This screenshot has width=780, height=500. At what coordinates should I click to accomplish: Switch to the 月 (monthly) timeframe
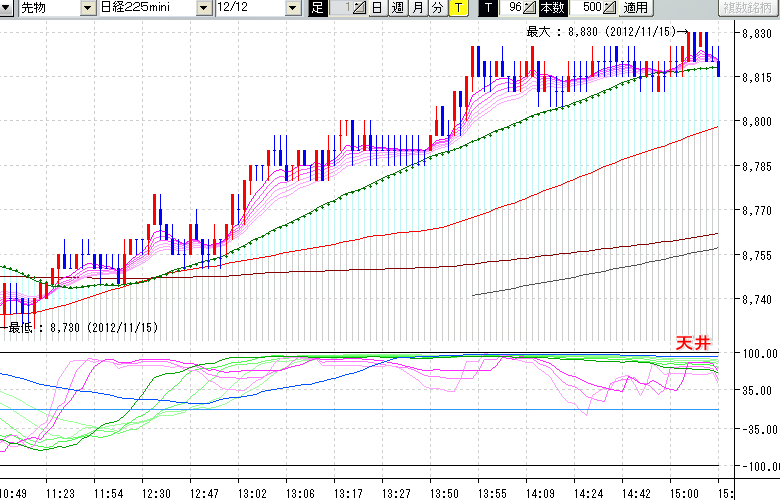pos(417,8)
